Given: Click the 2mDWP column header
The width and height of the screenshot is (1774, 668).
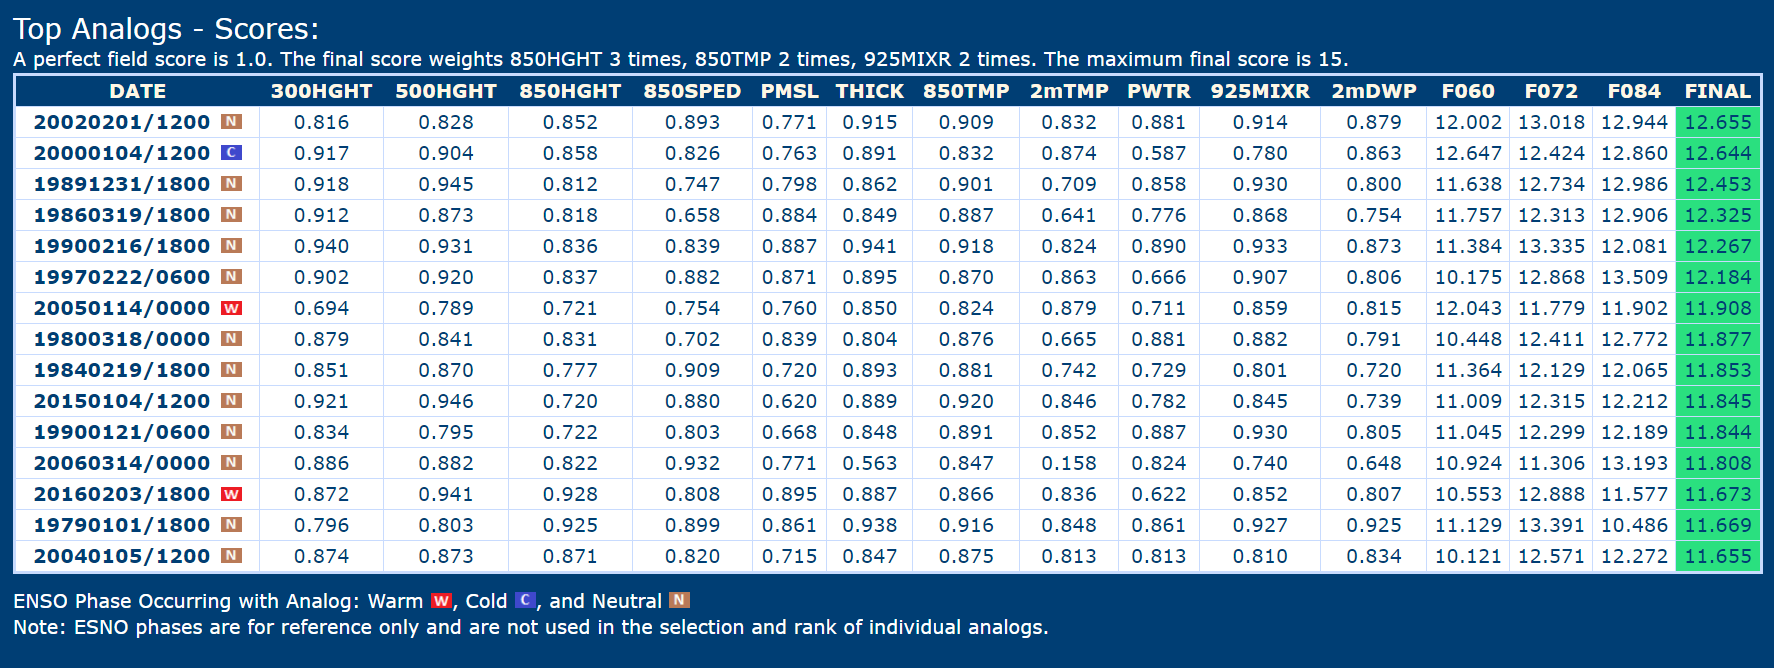Looking at the screenshot, I should point(1374,91).
